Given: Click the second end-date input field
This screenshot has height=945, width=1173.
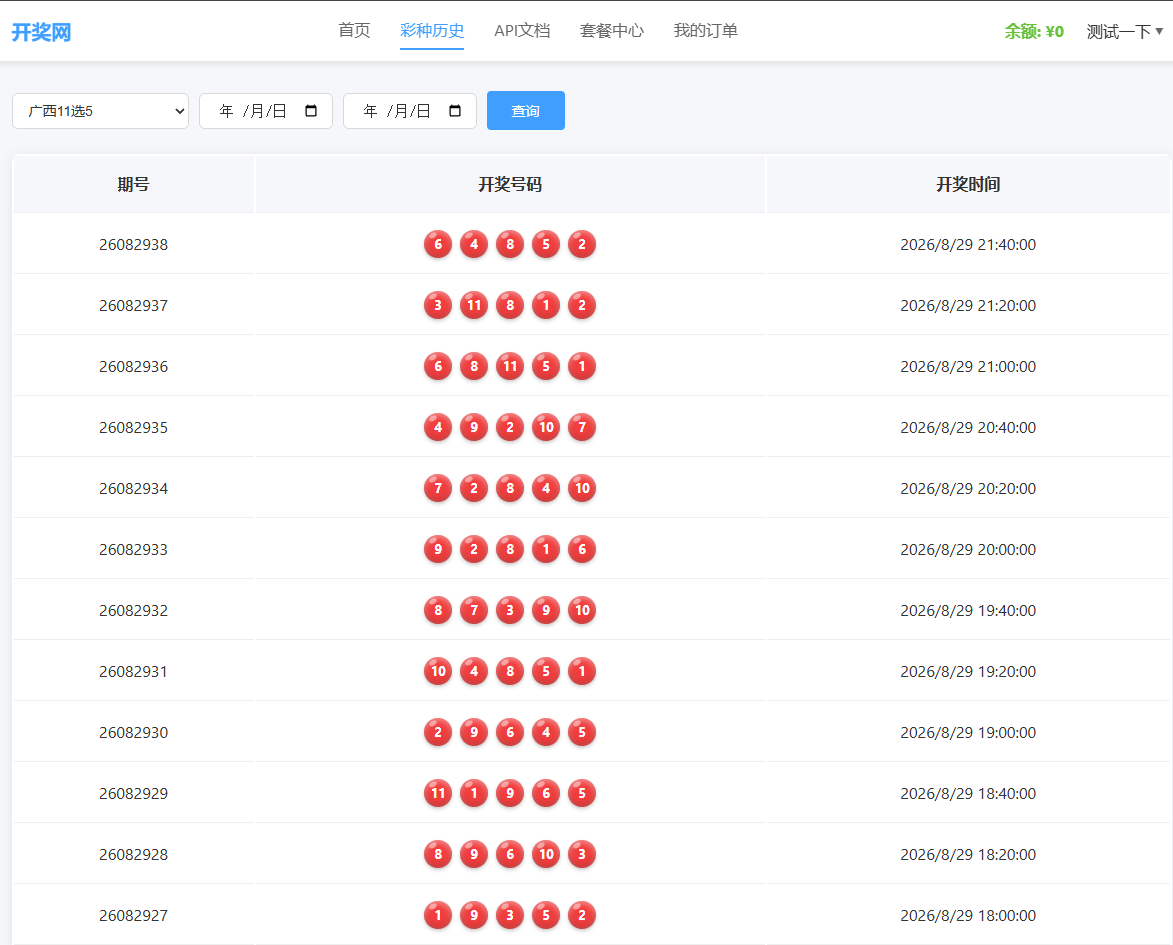Looking at the screenshot, I should click(409, 111).
